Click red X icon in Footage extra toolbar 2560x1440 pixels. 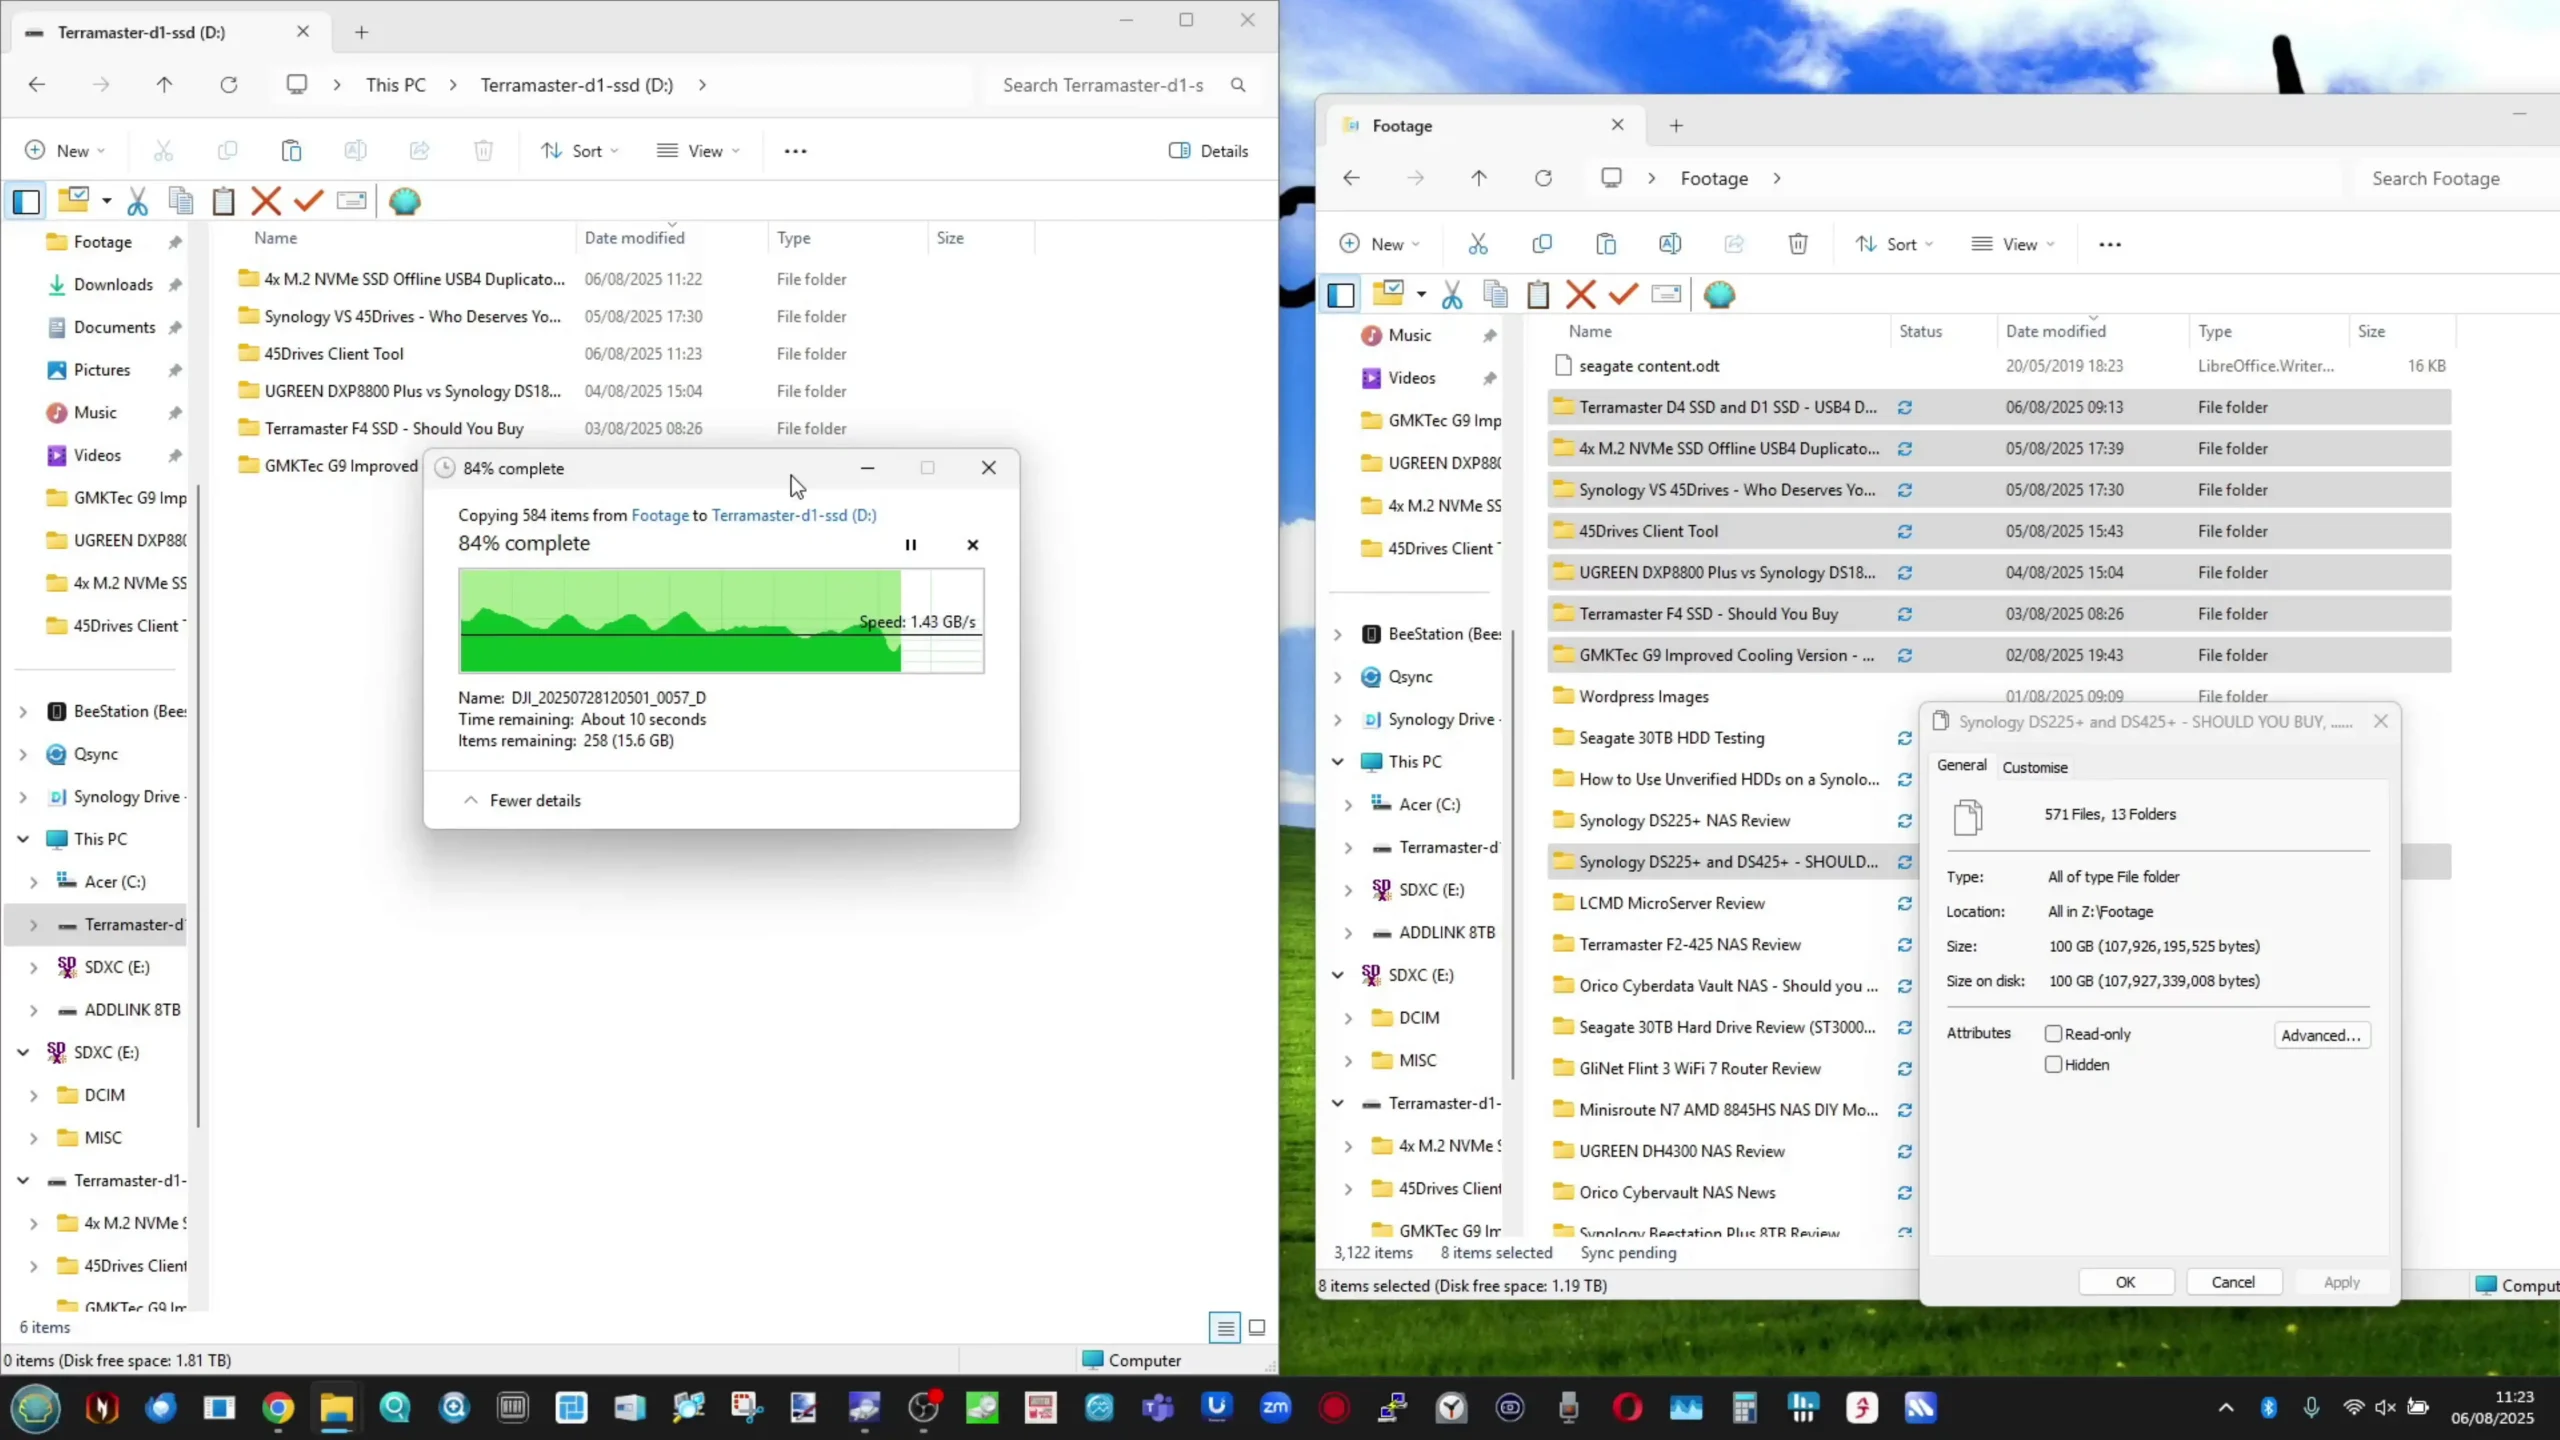coord(1580,295)
